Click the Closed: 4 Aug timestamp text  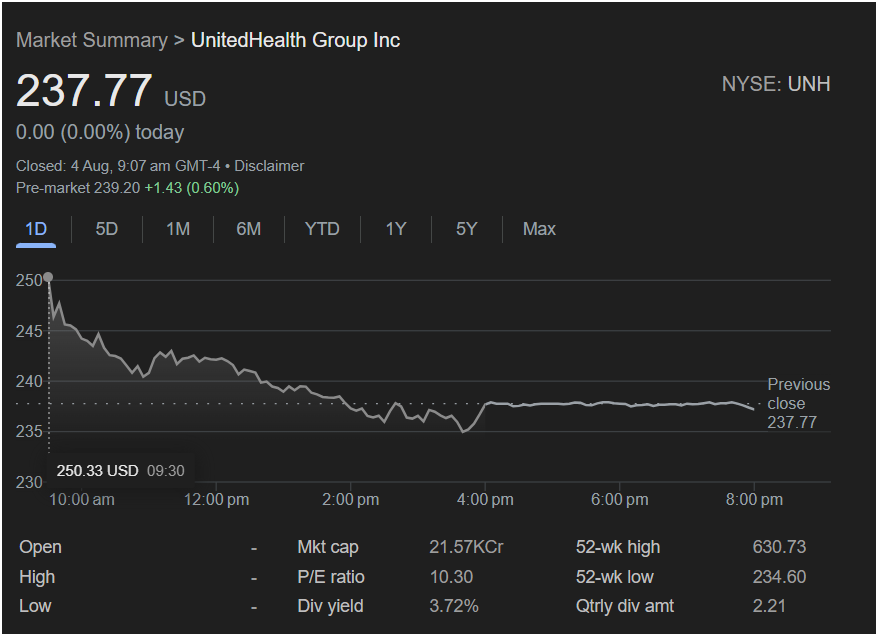(118, 166)
